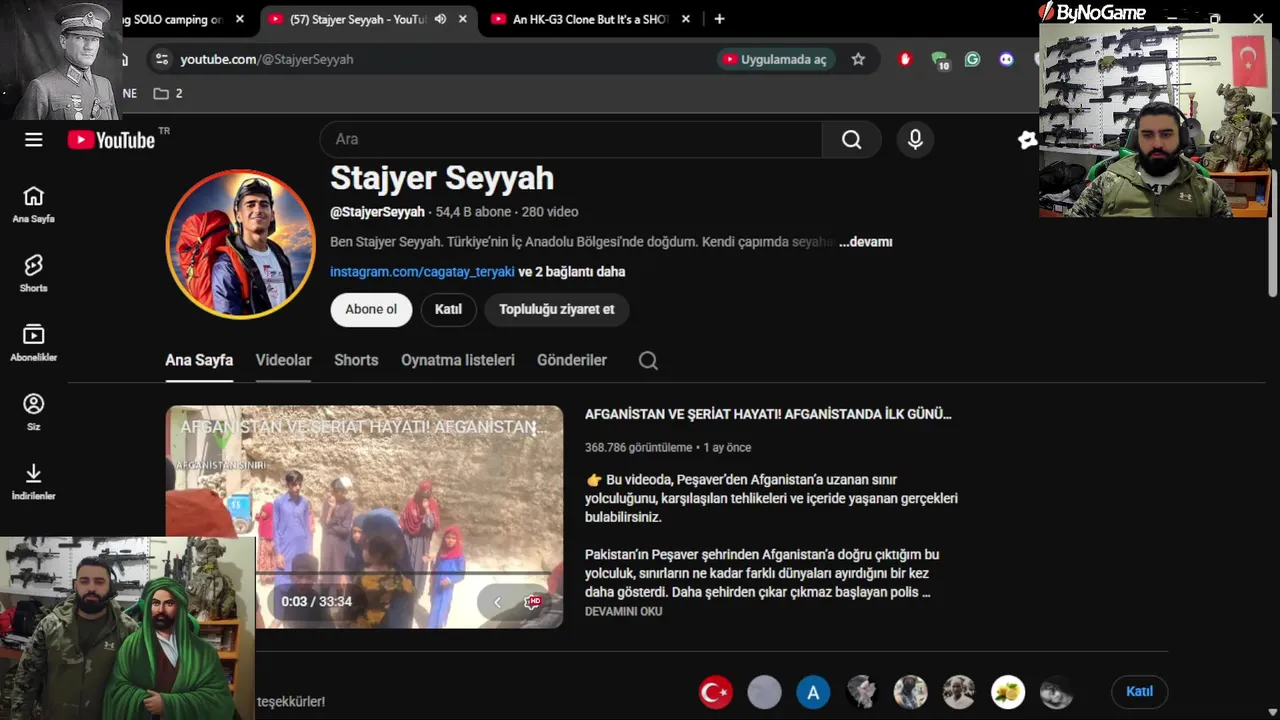Open the green extension with badge 10
This screenshot has width=1280, height=720.
[939, 60]
